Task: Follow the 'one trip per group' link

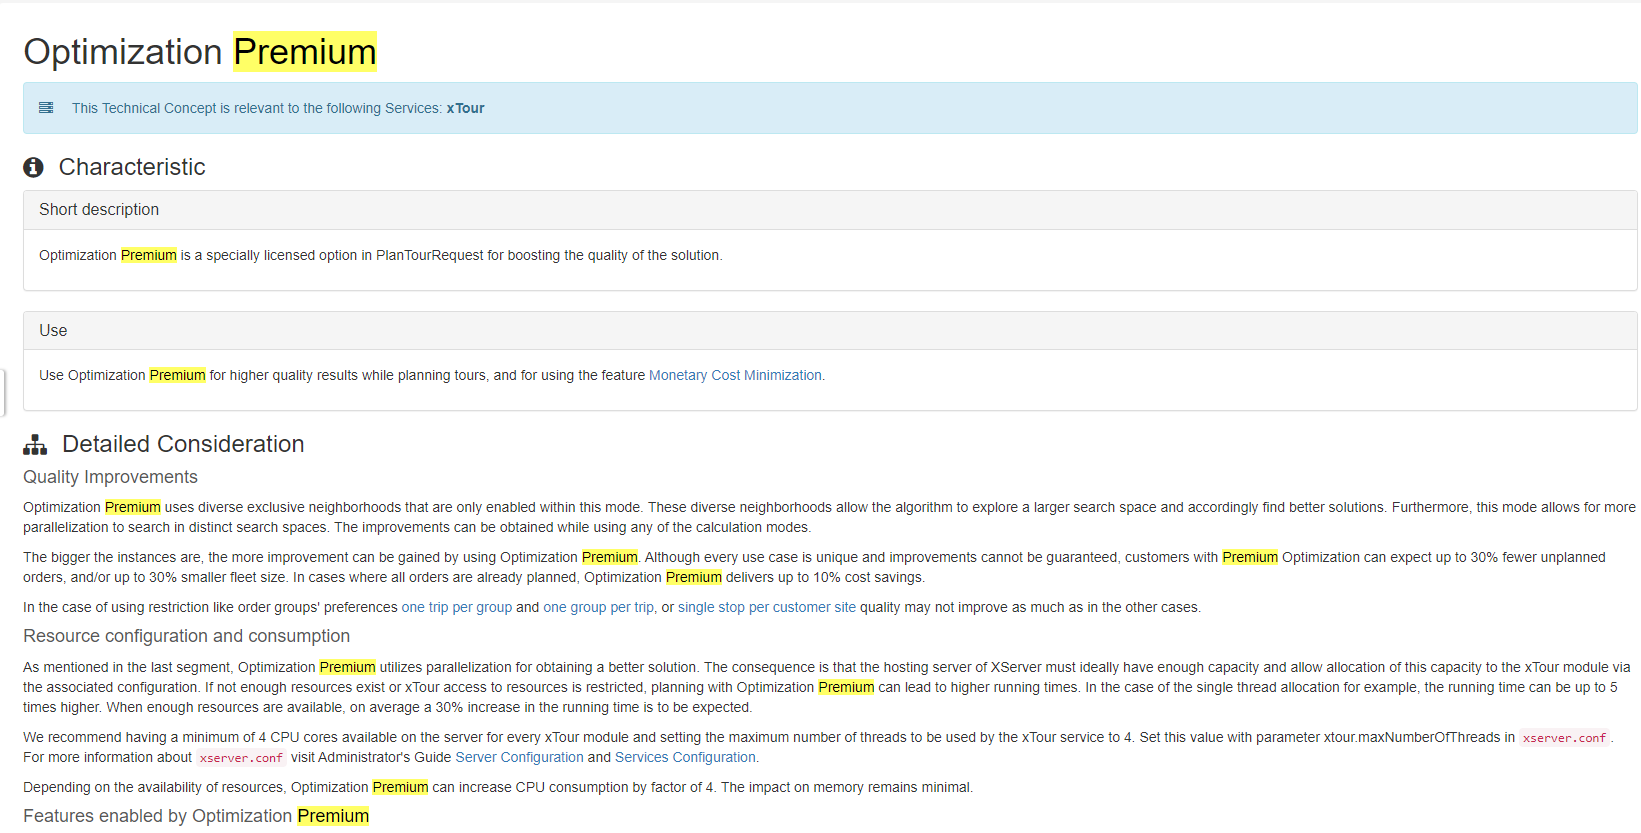Action: [456, 607]
